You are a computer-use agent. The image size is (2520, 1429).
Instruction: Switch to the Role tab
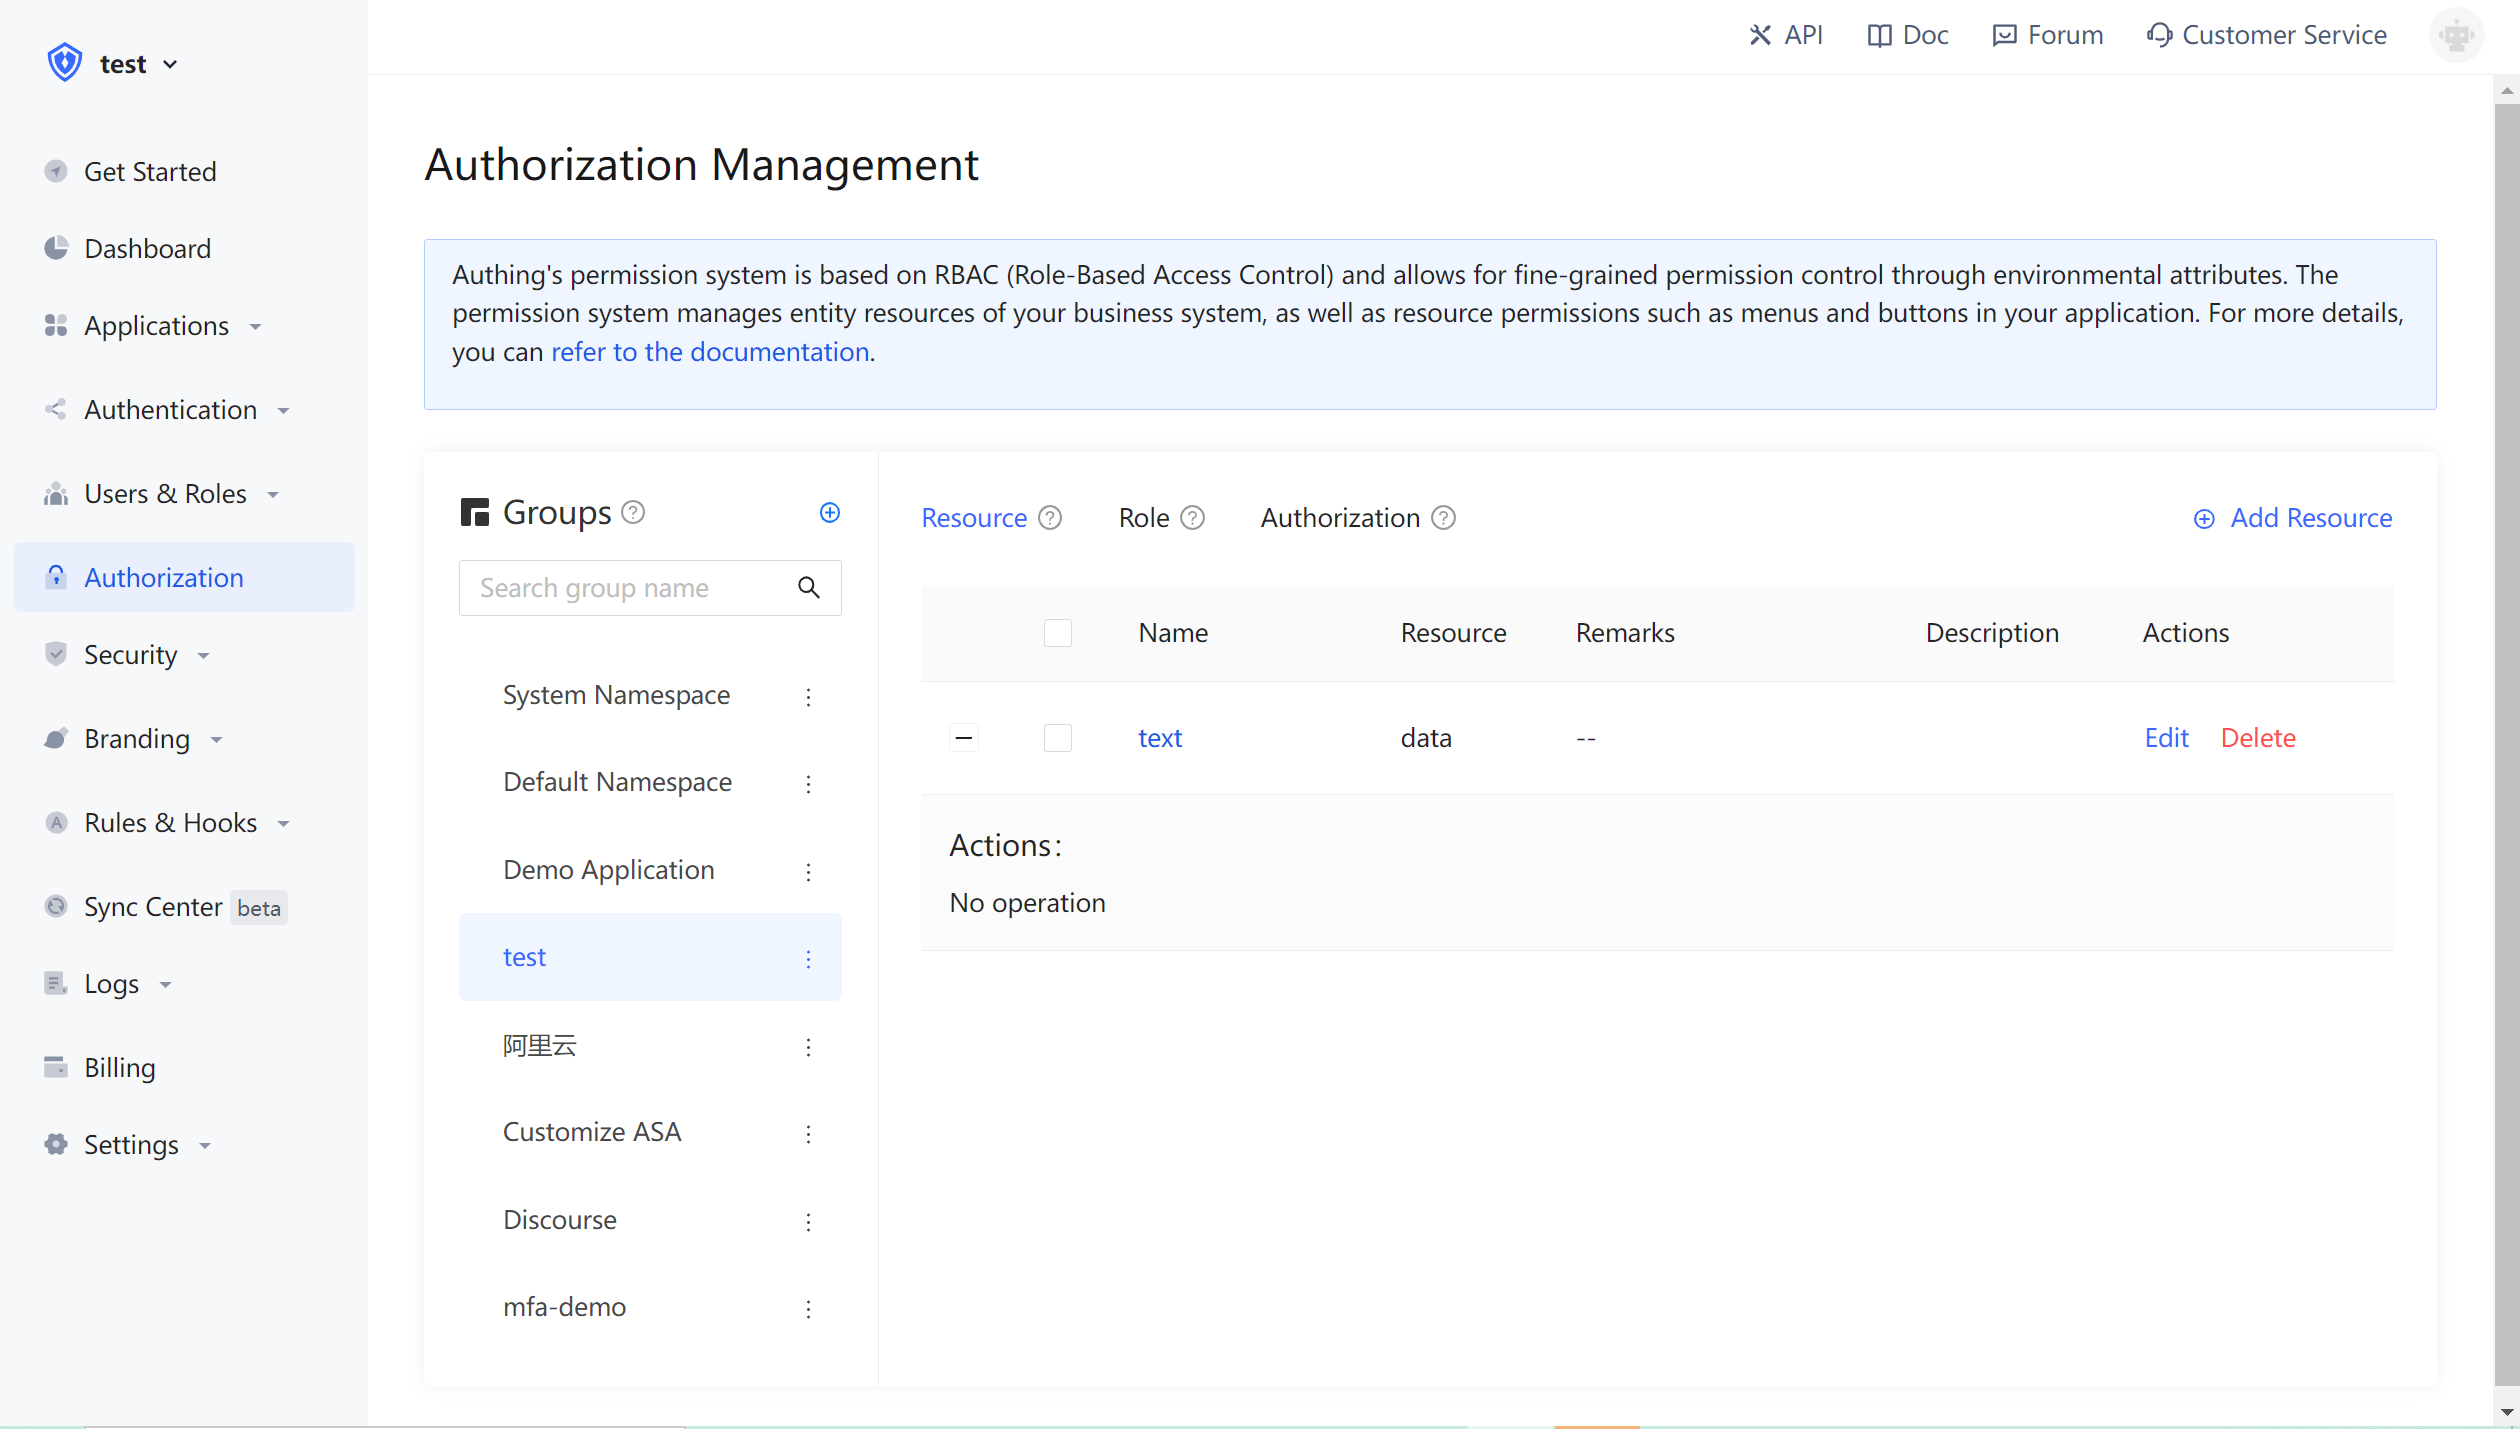[x=1143, y=518]
